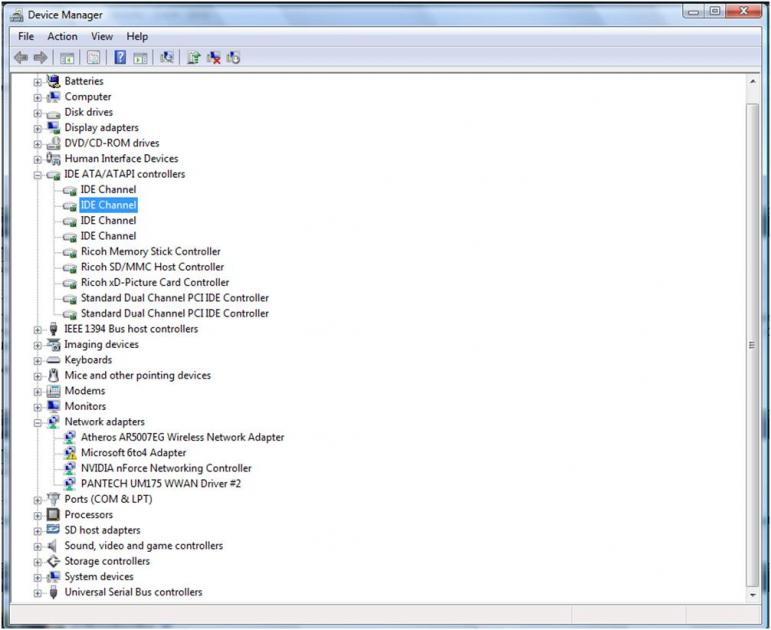The height and width of the screenshot is (630, 771).
Task: Open Properties via the toolbar sheet icon
Action: tap(93, 58)
